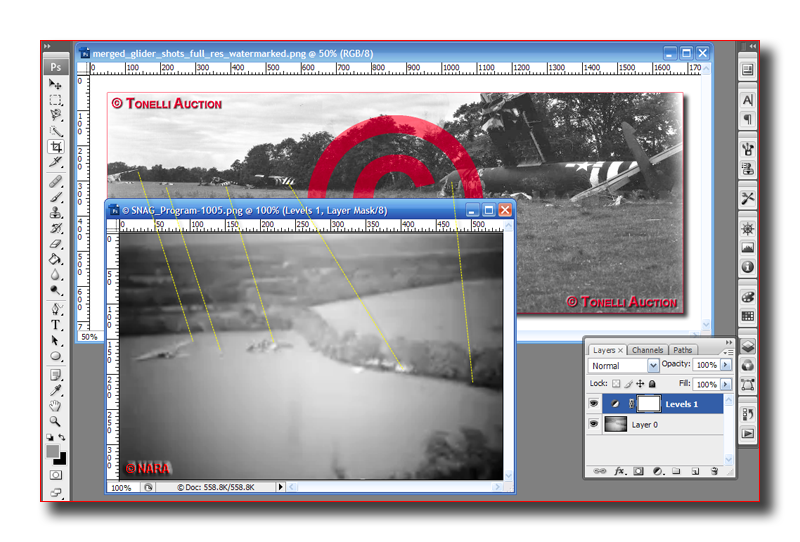Select the Eyedropper tool
This screenshot has height=542, width=800.
[56, 390]
